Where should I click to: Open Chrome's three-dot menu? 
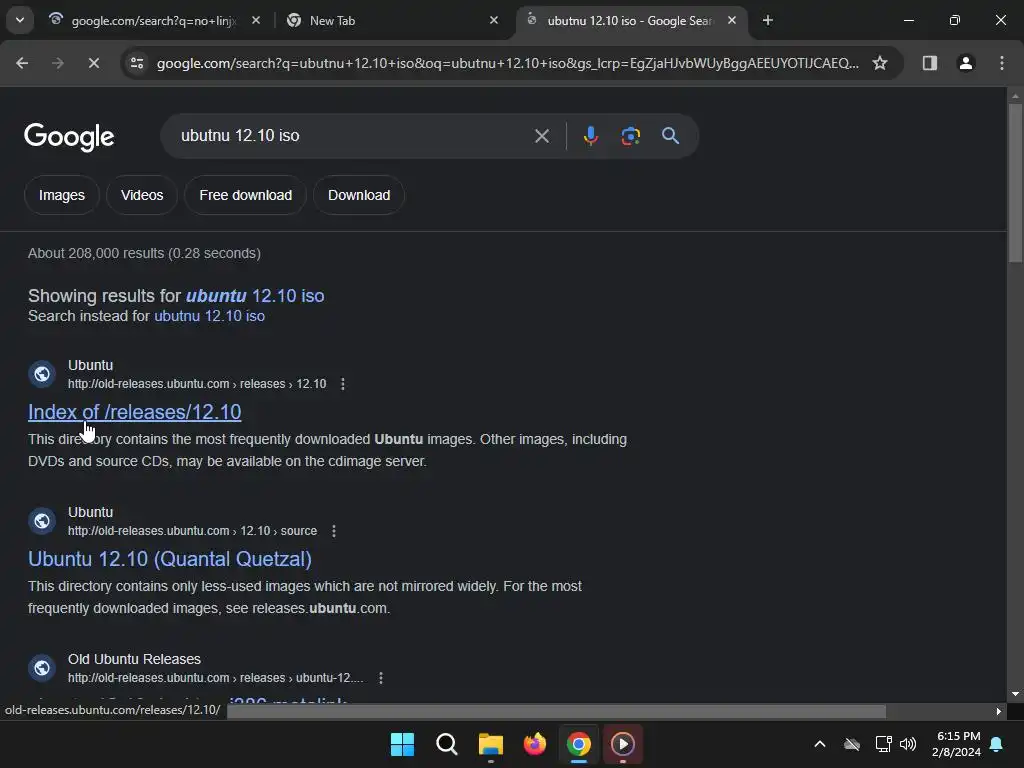[x=1002, y=63]
